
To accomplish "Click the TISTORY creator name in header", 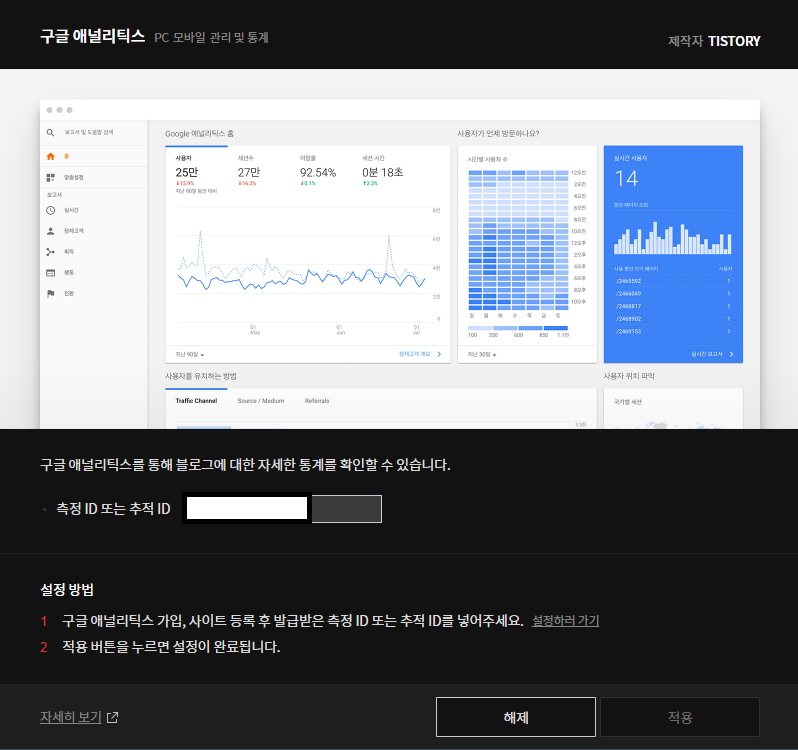I will [734, 41].
